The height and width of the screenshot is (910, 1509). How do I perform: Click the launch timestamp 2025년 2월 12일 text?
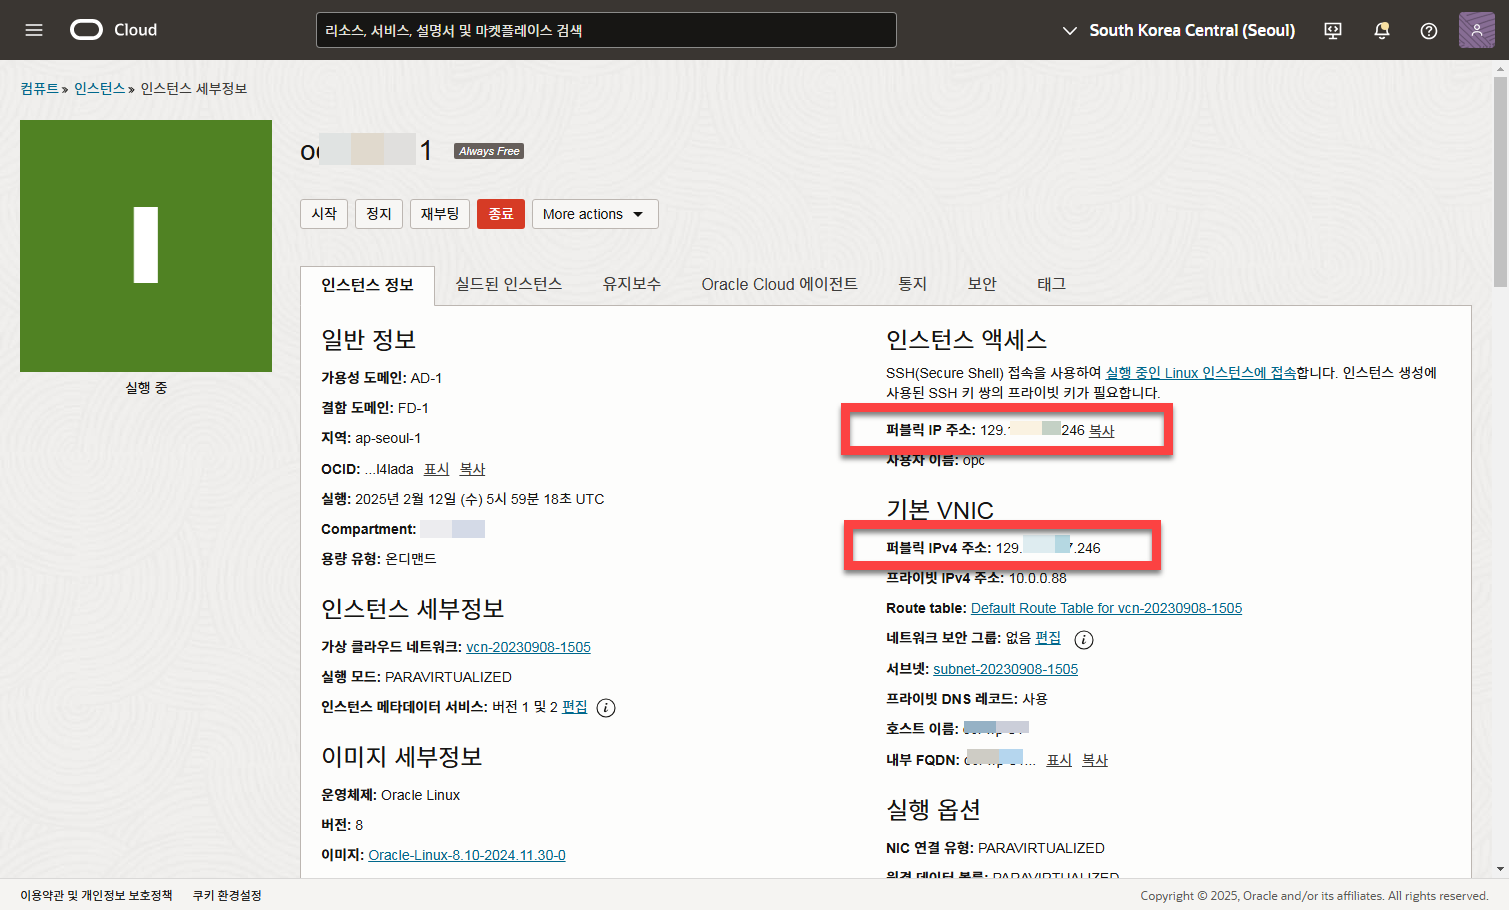click(462, 499)
